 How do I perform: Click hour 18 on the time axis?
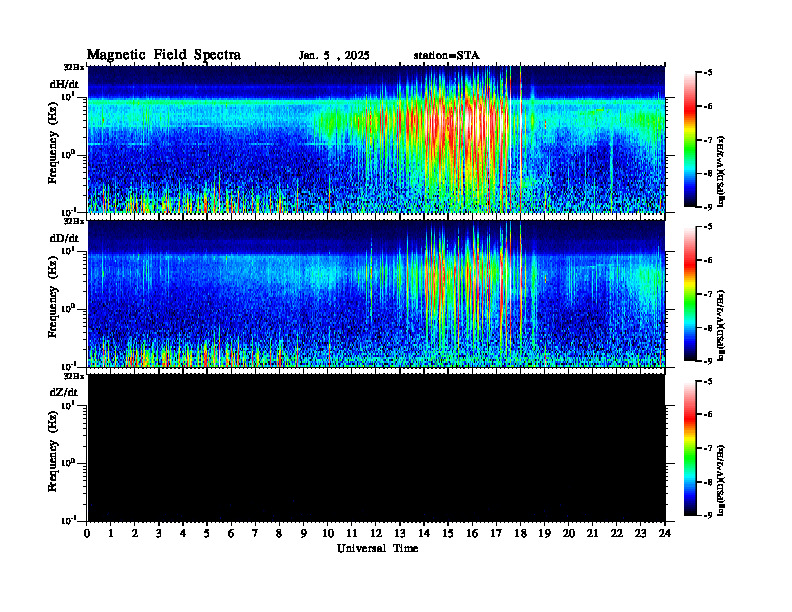point(520,534)
